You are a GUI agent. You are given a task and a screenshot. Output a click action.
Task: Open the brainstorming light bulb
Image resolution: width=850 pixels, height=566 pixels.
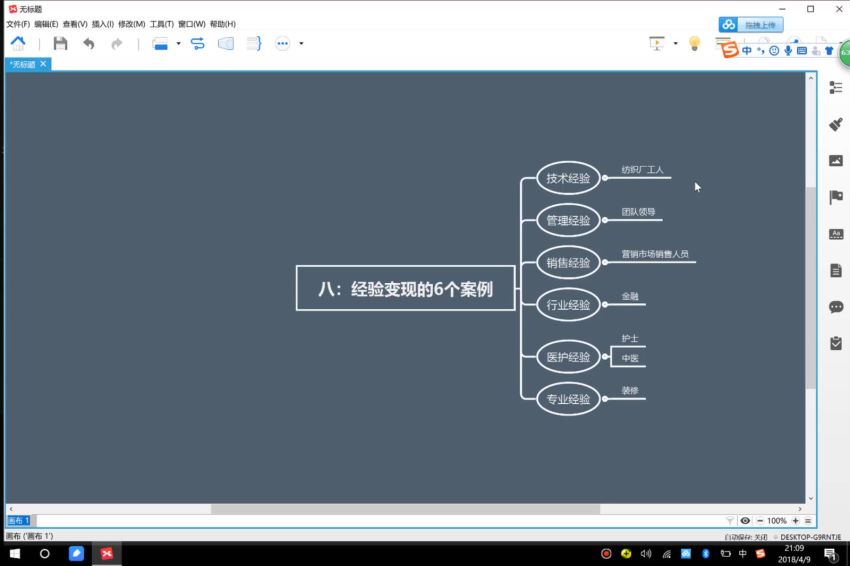coord(694,43)
